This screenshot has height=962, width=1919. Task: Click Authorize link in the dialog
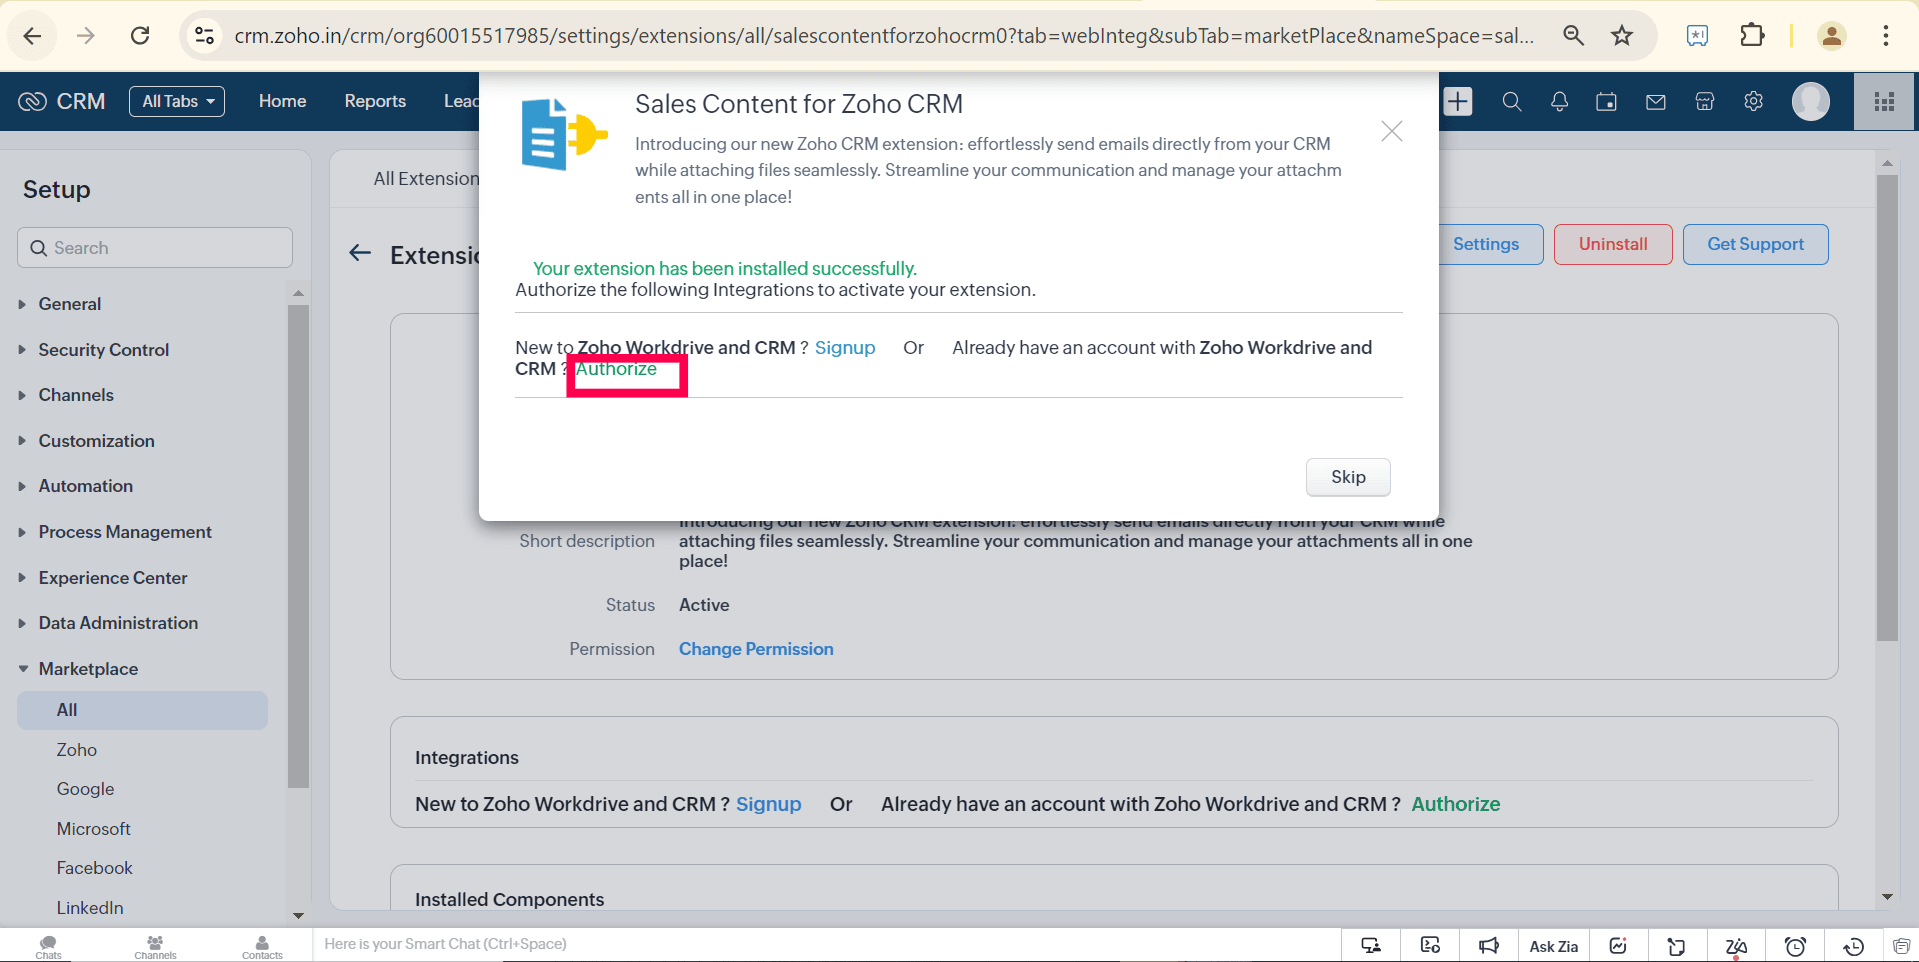pos(616,369)
